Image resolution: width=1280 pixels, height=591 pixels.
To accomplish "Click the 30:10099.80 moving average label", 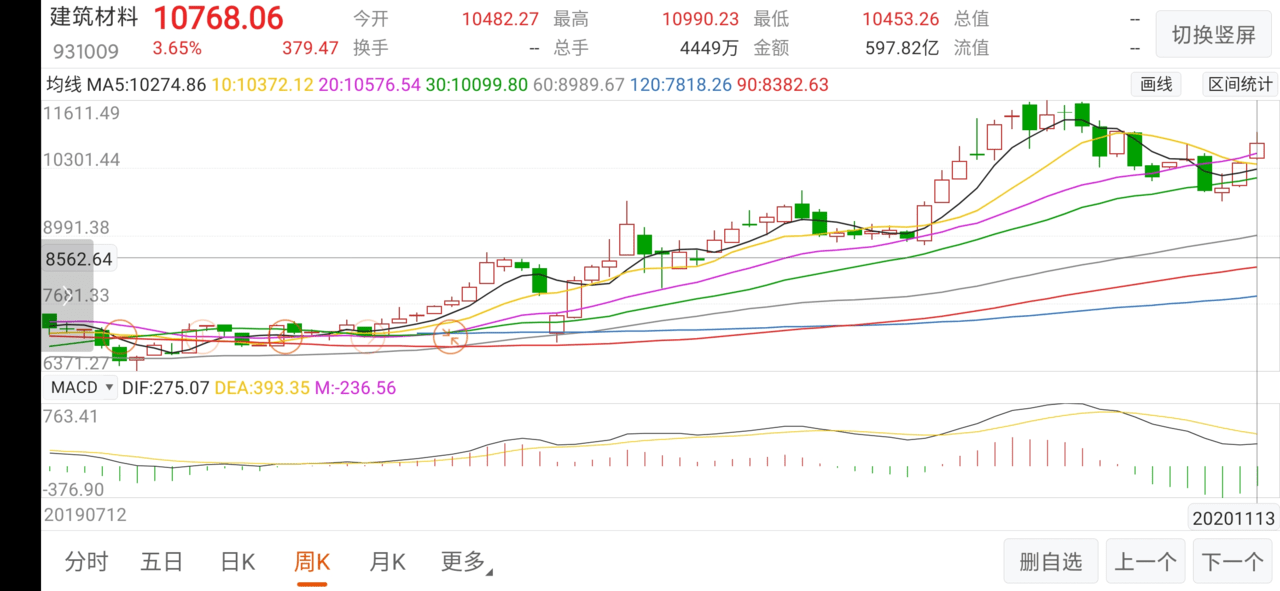I will pyautogui.click(x=476, y=85).
